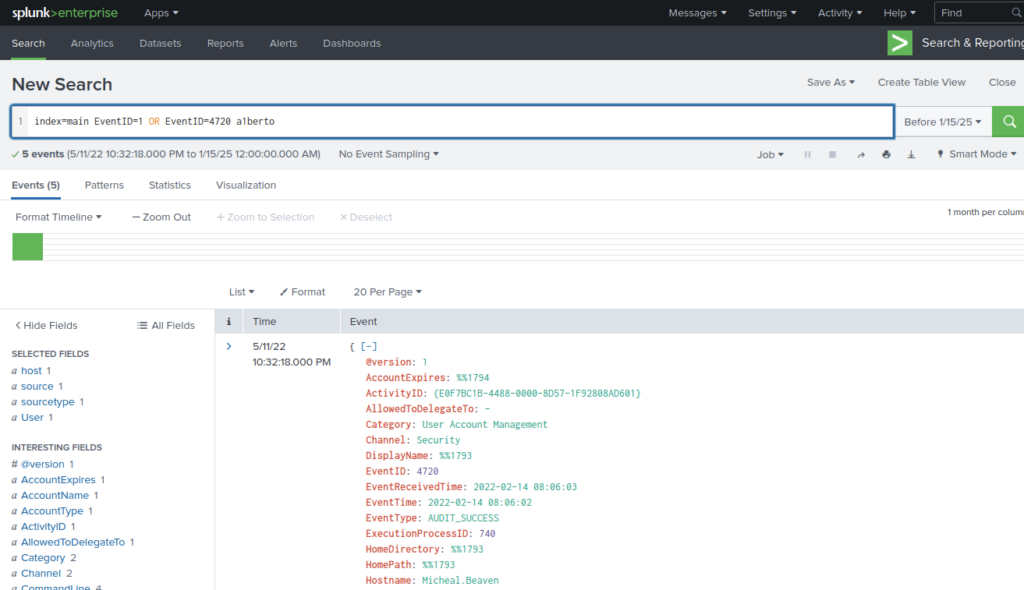Image resolution: width=1024 pixels, height=590 pixels.
Task: Click the Splunk enterprise logo
Action: tap(65, 13)
